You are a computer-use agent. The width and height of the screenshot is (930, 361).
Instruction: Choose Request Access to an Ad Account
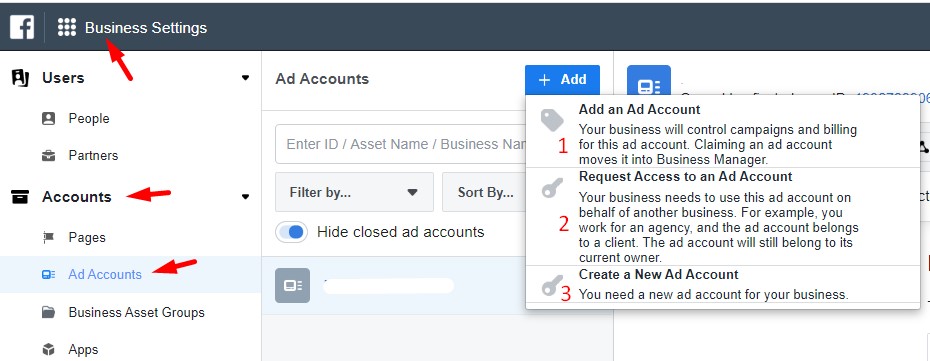tap(722, 217)
